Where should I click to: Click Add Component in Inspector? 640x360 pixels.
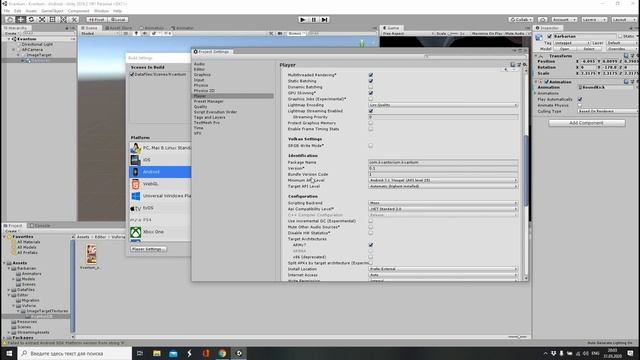click(x=587, y=123)
